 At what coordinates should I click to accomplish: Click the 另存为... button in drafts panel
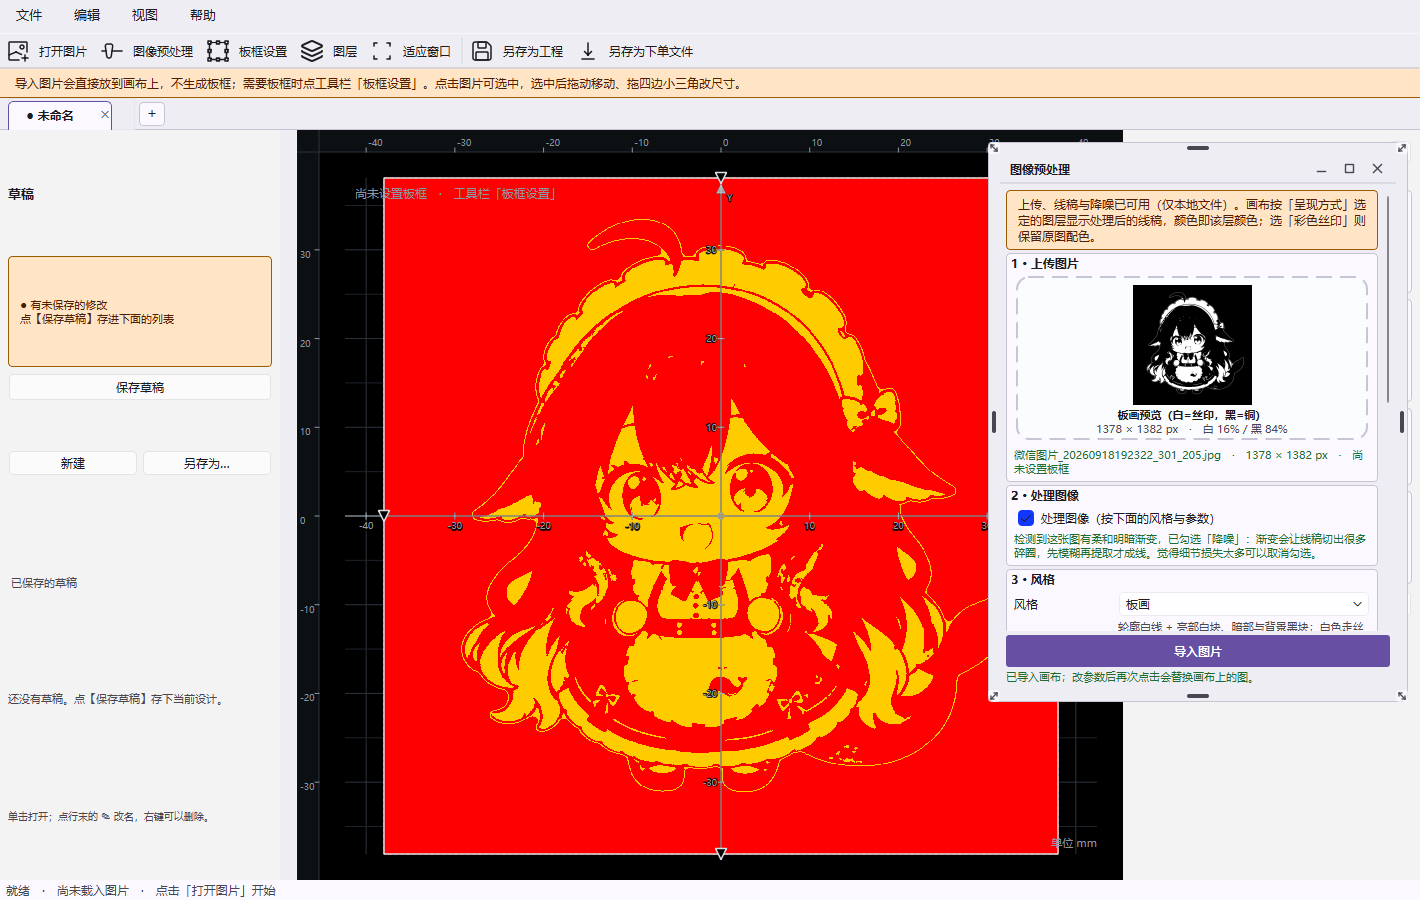point(207,463)
